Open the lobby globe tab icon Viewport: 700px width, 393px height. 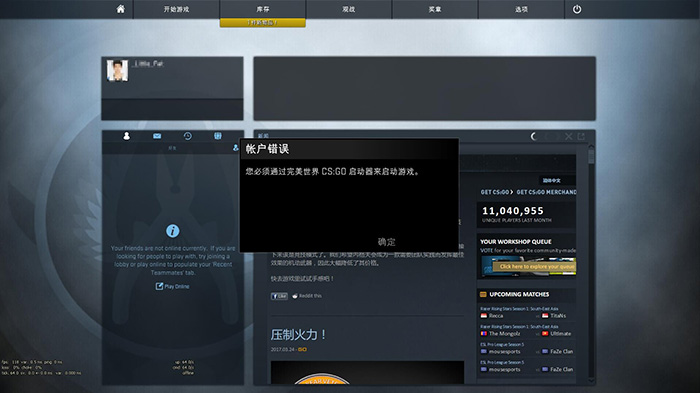[218, 136]
